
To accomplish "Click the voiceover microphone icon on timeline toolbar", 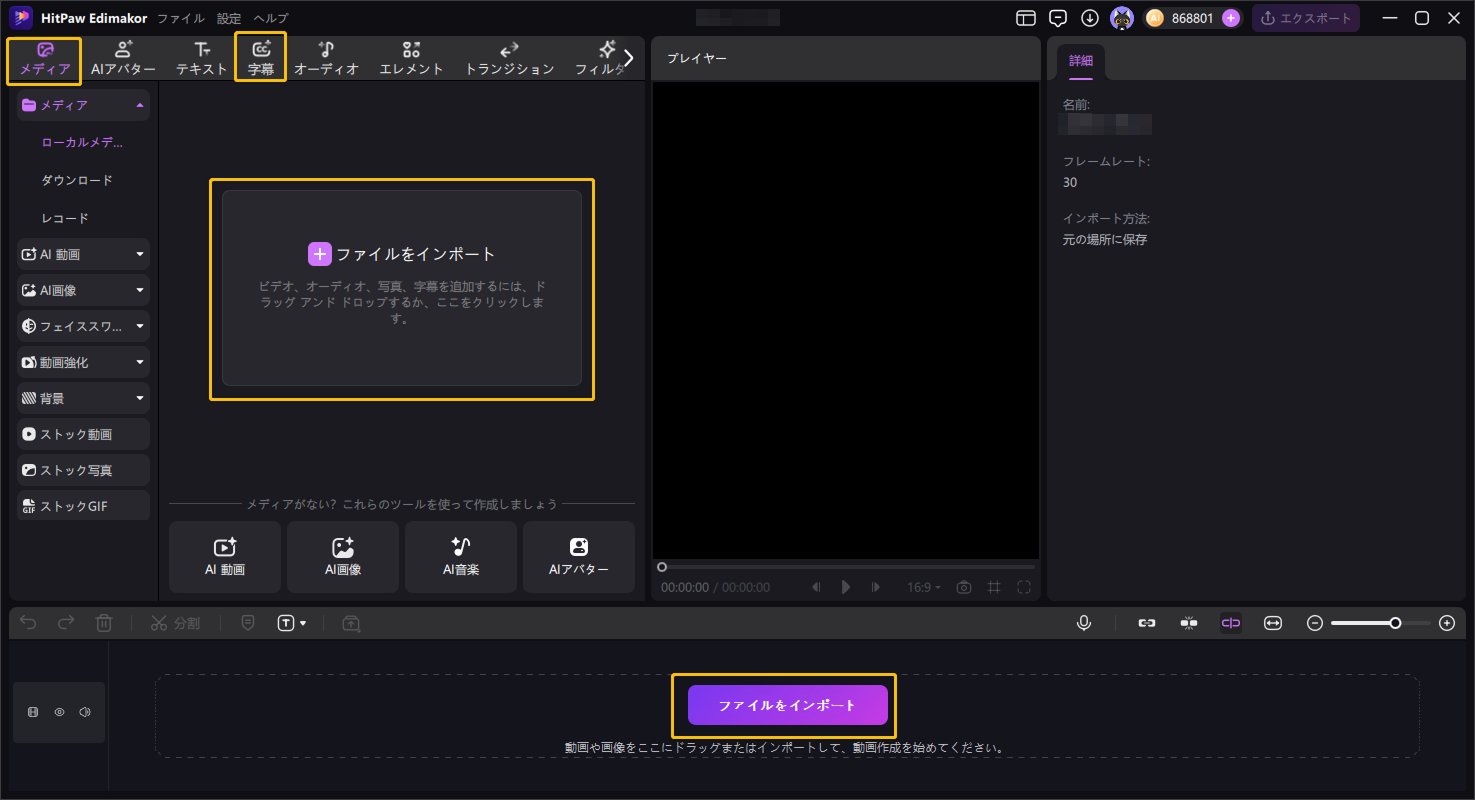I will [1083, 622].
